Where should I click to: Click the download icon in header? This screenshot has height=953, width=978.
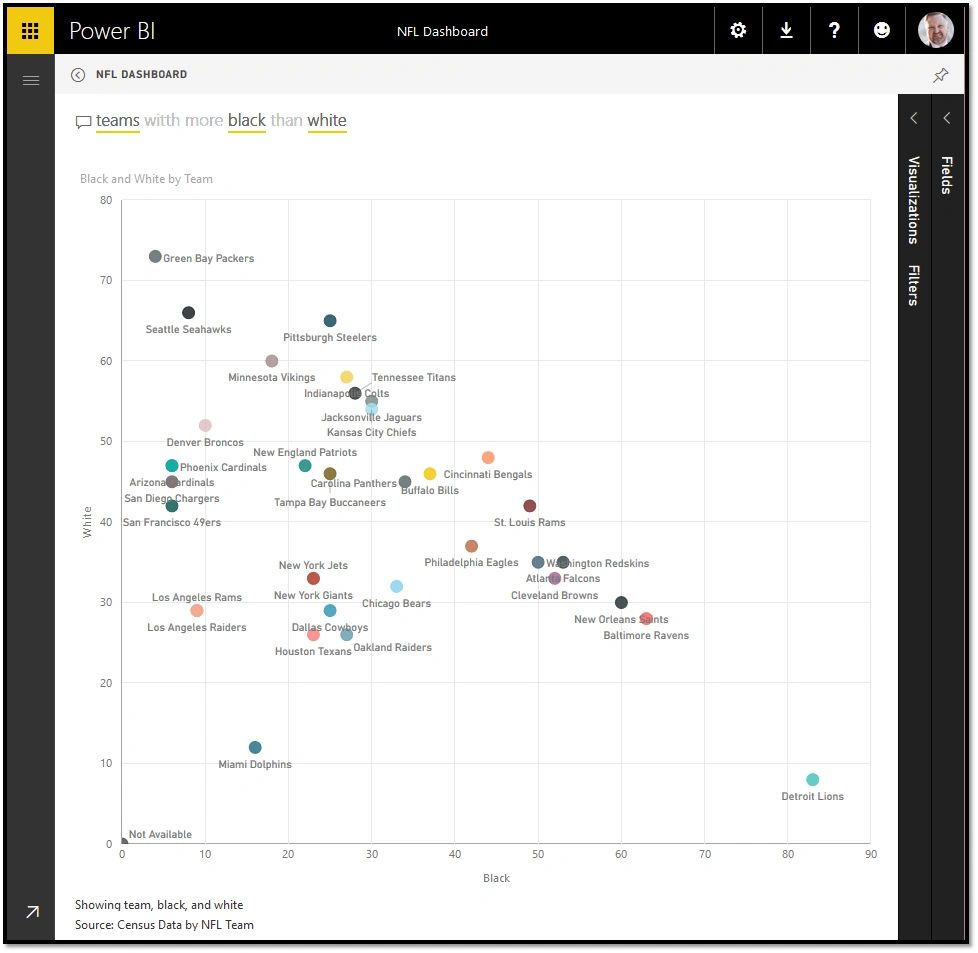786,30
